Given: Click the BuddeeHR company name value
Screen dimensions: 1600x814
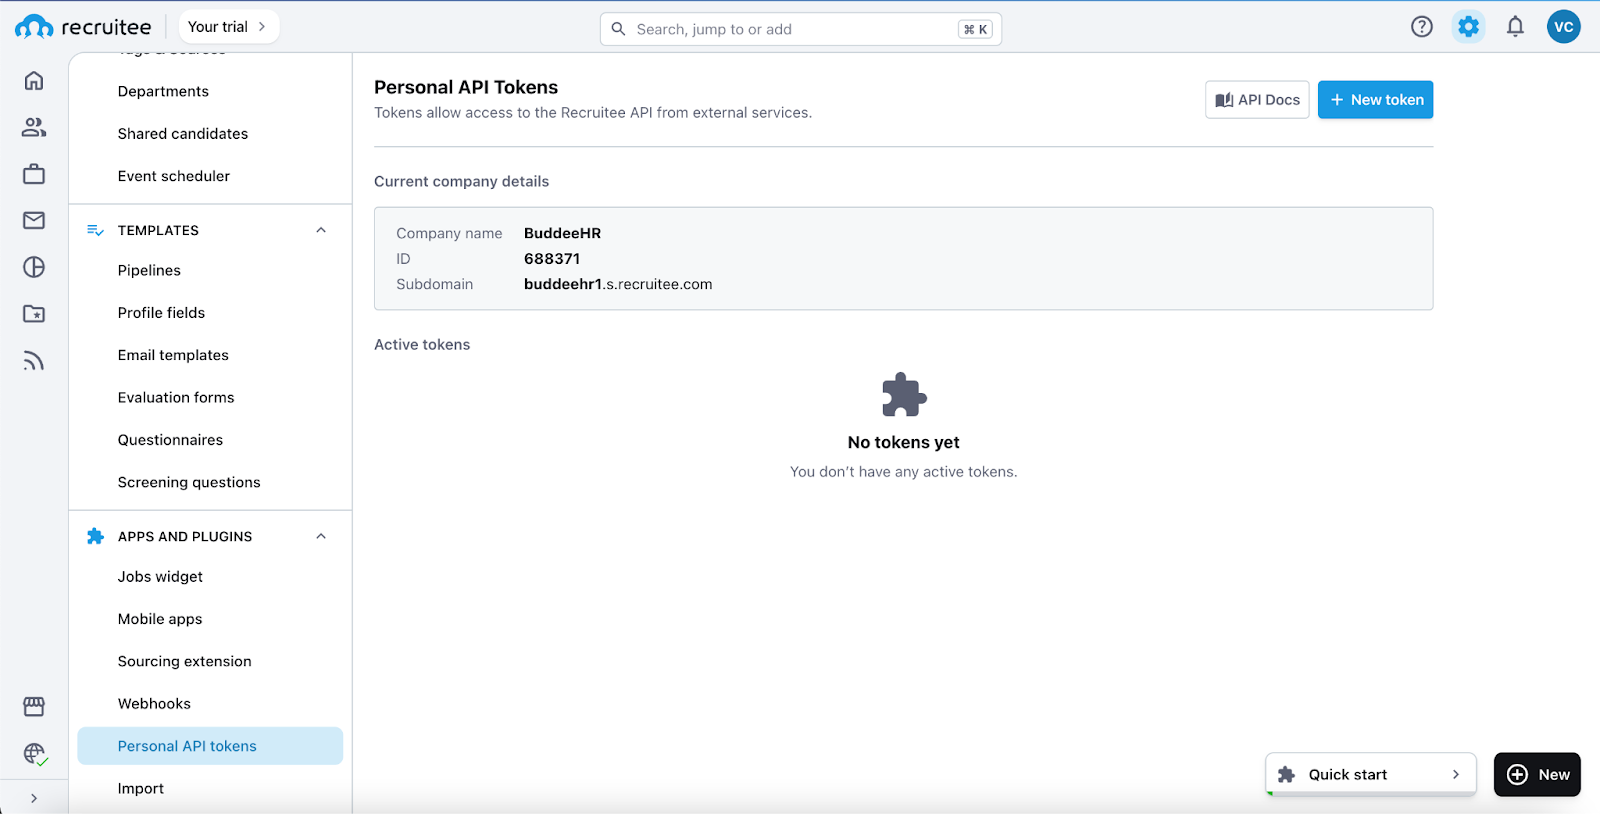Looking at the screenshot, I should coord(562,233).
